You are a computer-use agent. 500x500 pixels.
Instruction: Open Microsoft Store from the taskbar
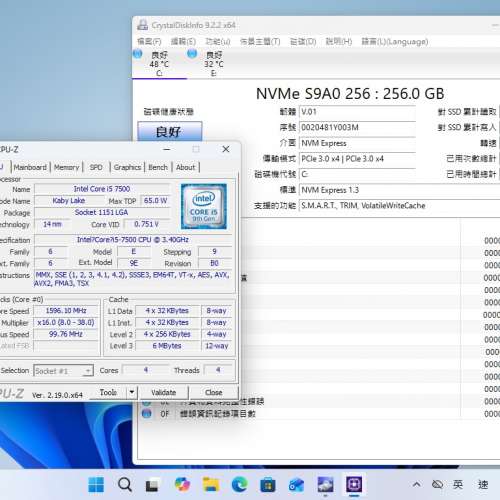(x=268, y=485)
